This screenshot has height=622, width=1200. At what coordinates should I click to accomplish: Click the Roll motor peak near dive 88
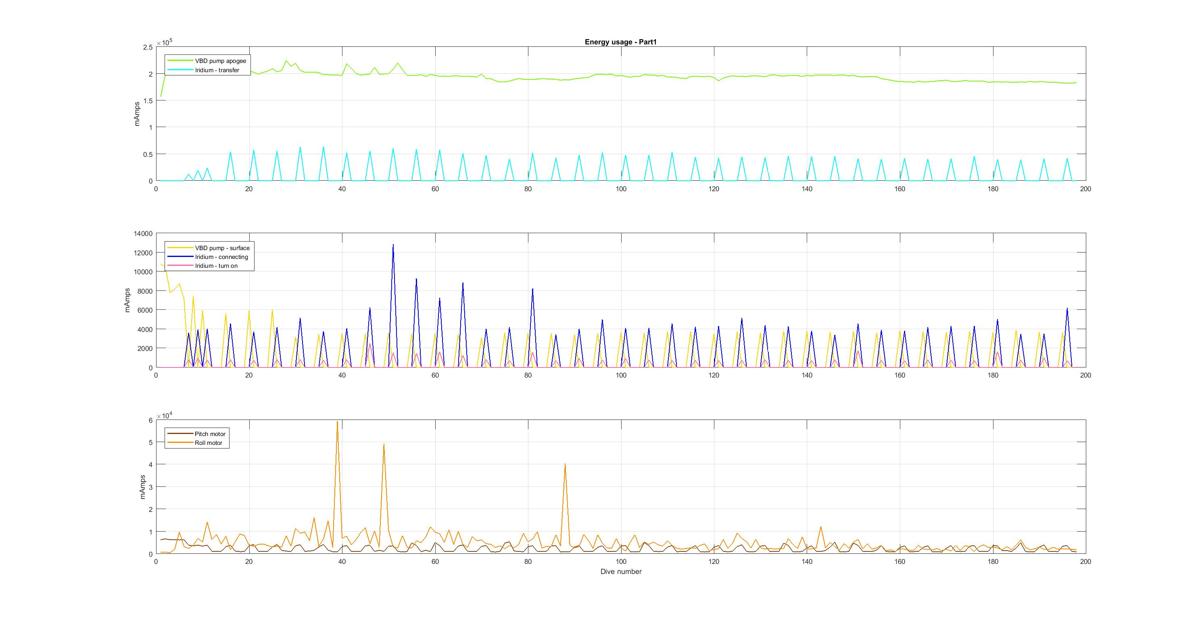pyautogui.click(x=565, y=464)
